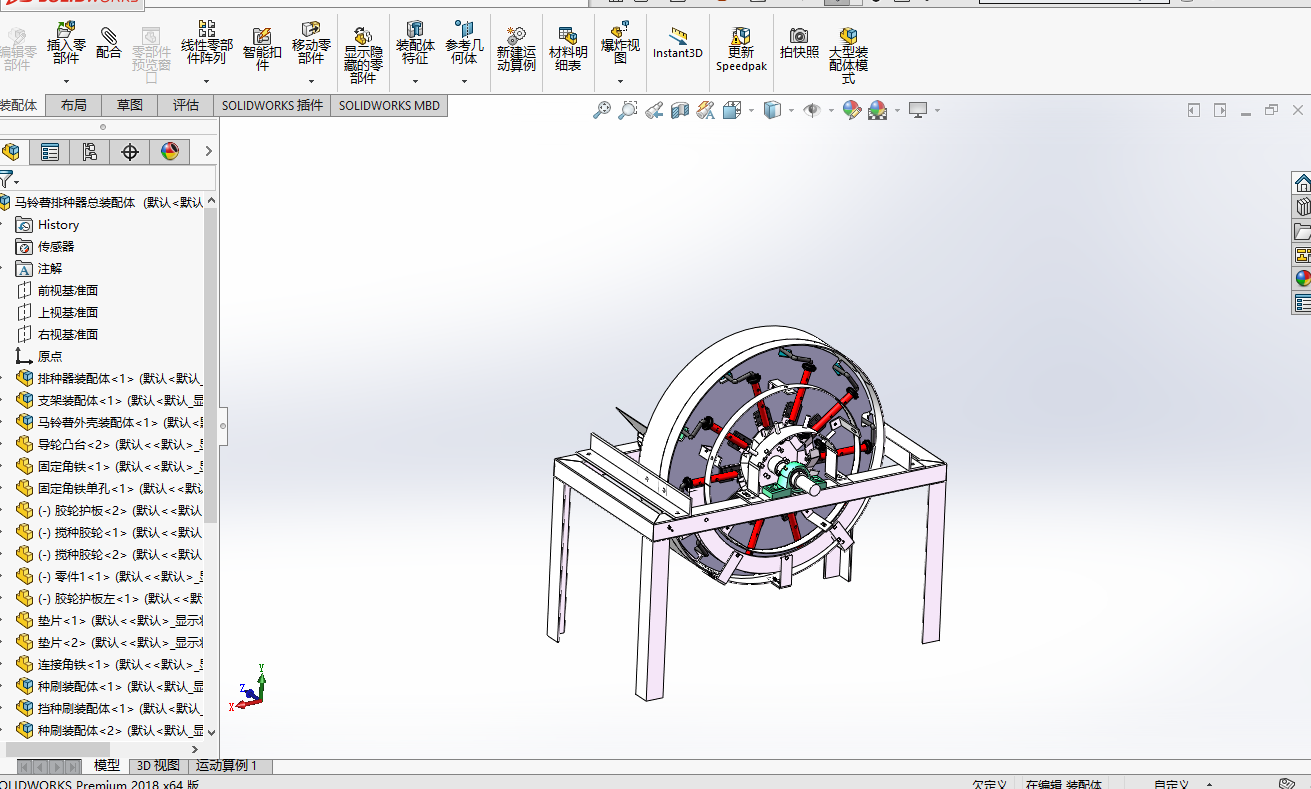Open the Apply Scene dropdown arrow
The image size is (1311, 789).
tap(897, 110)
